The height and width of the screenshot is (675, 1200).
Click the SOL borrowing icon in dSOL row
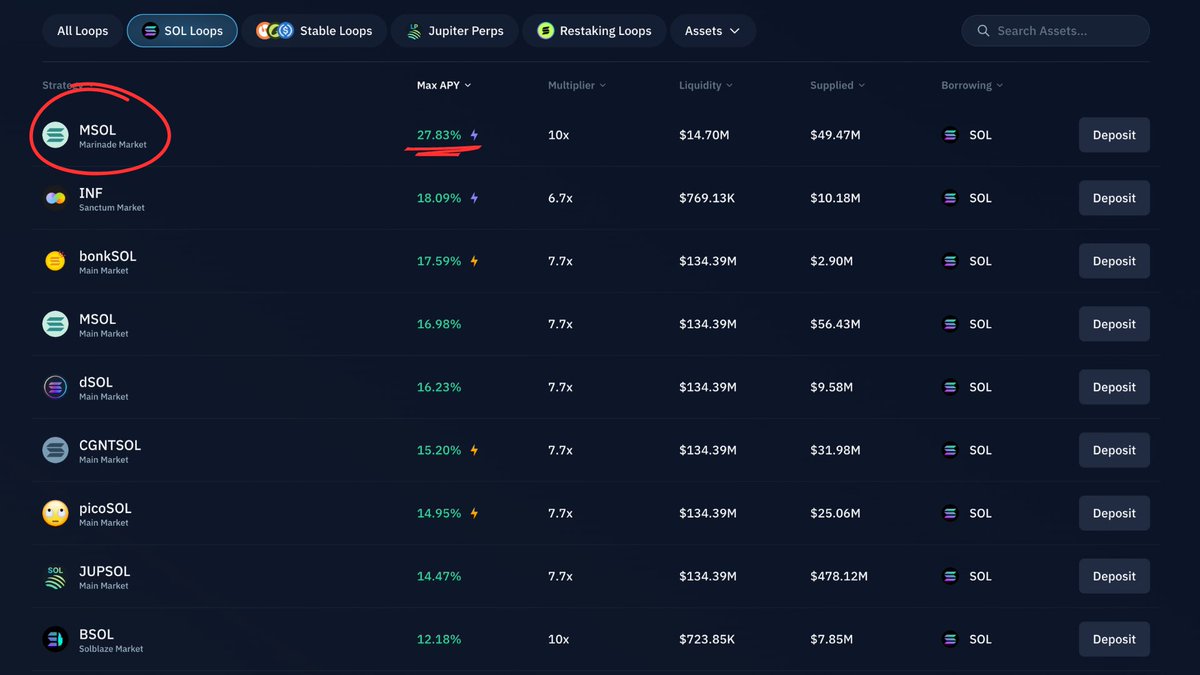point(950,387)
